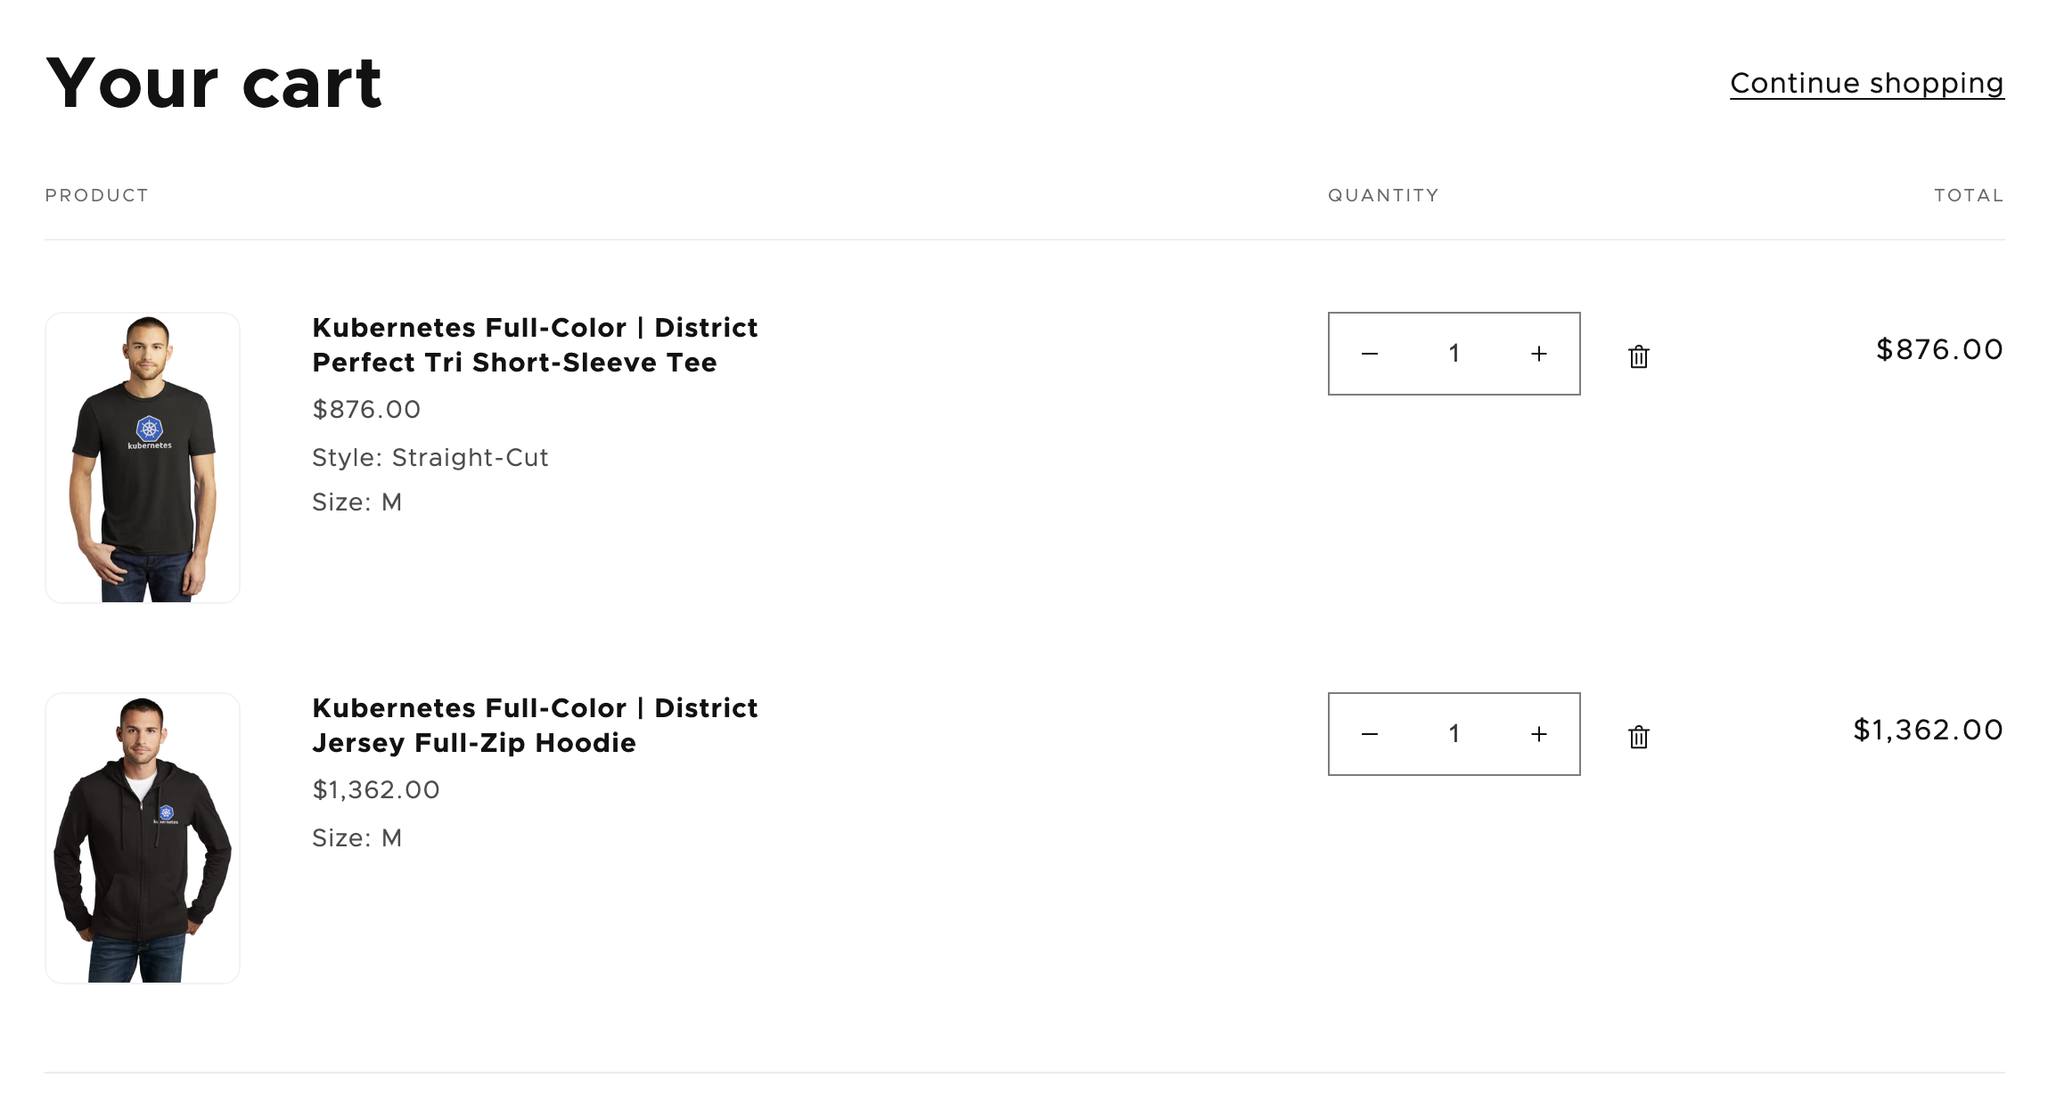Image resolution: width=2048 pixels, height=1094 pixels.
Task: Click the trash icon for the Tri Short-Sleeve Tee
Action: (1638, 355)
